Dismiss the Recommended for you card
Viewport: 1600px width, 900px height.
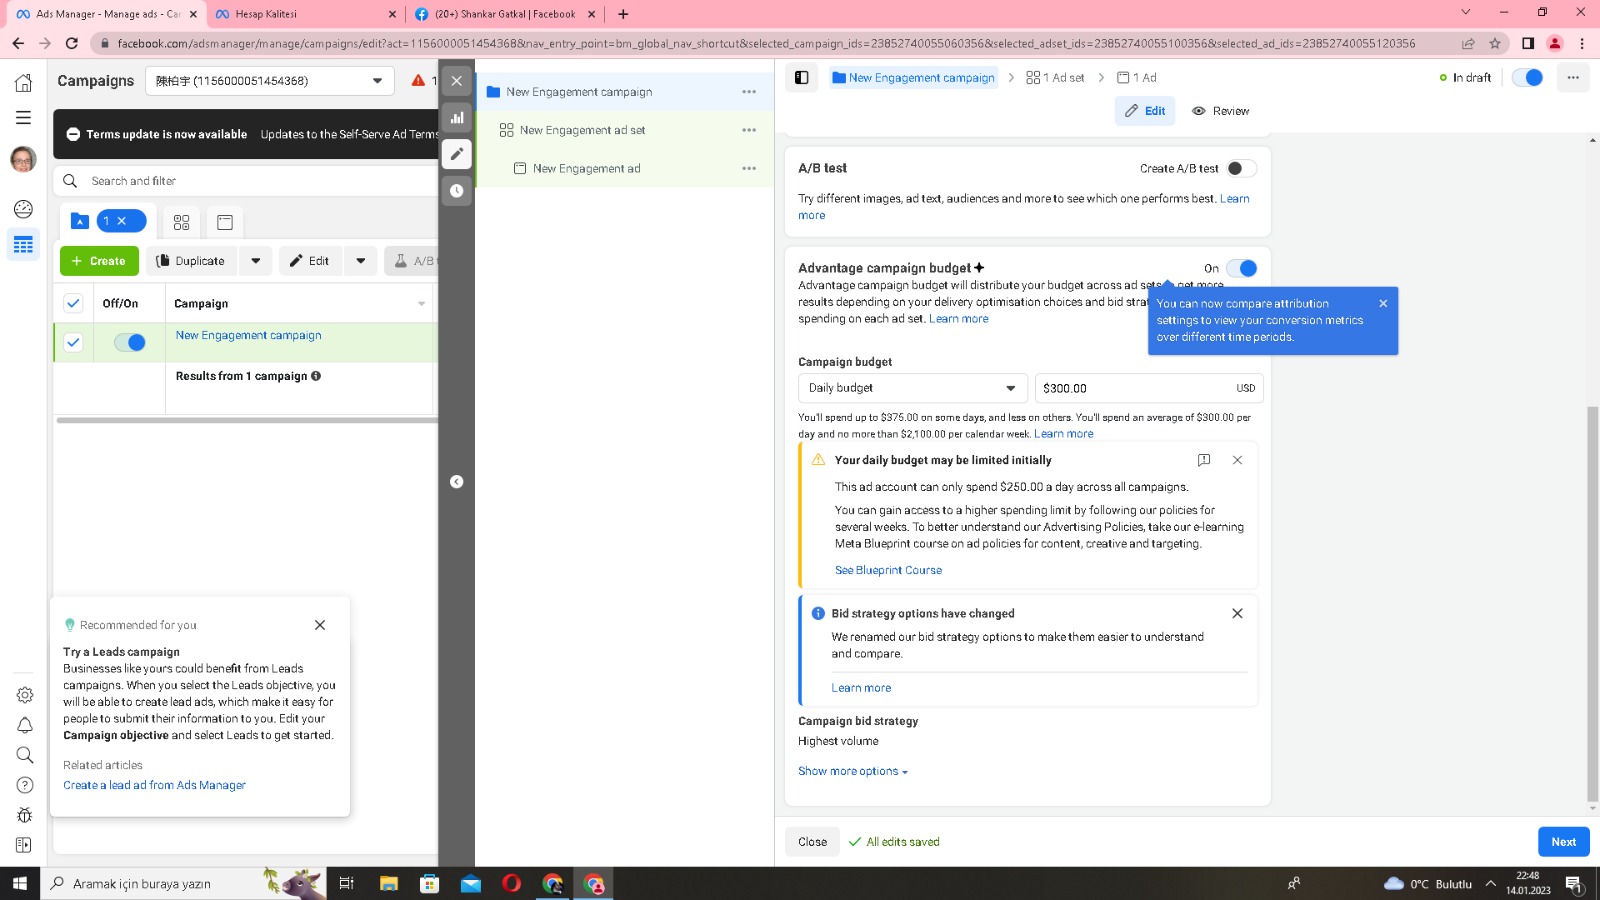320,625
